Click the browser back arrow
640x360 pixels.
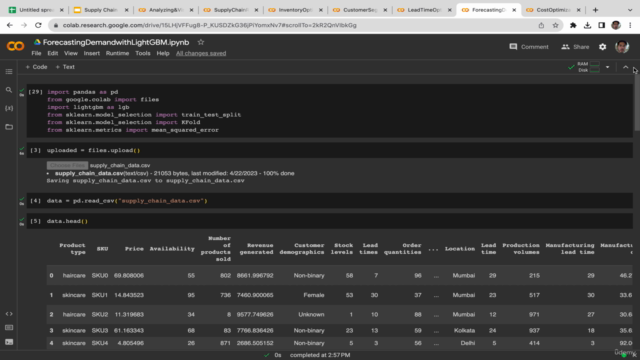[10, 25]
